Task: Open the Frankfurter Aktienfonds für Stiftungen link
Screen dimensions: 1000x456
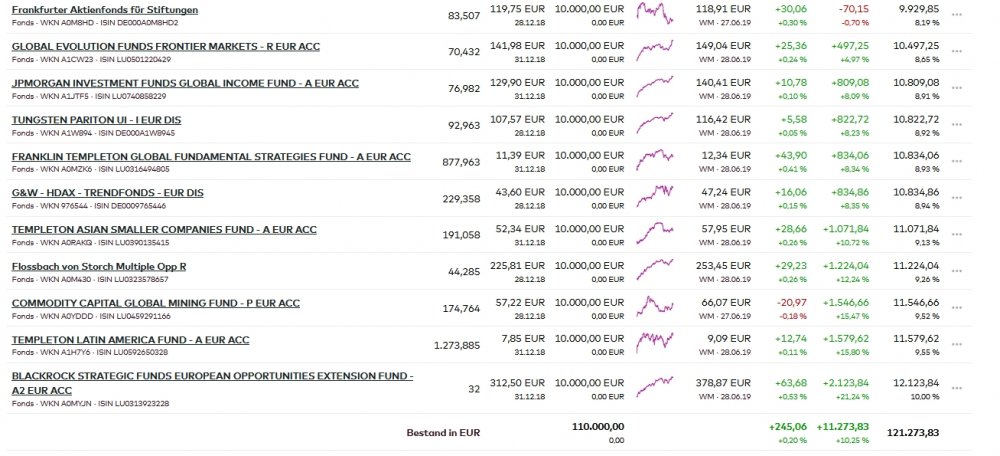Action: tap(105, 10)
